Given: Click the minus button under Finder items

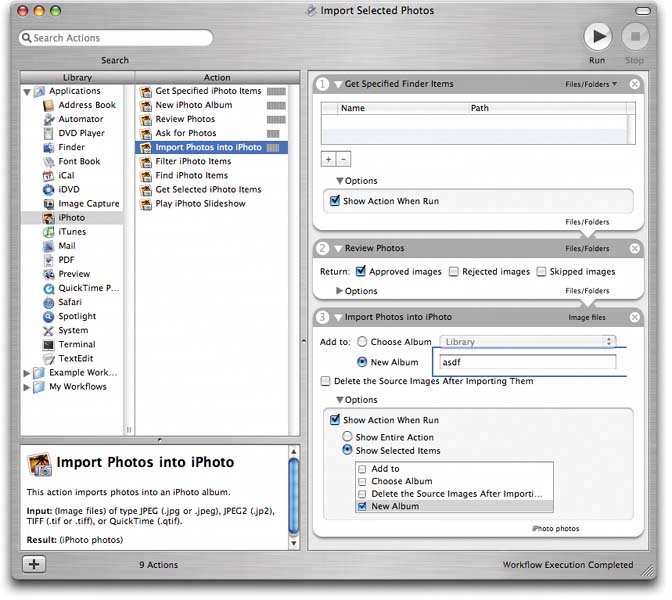Looking at the screenshot, I should tap(343, 159).
